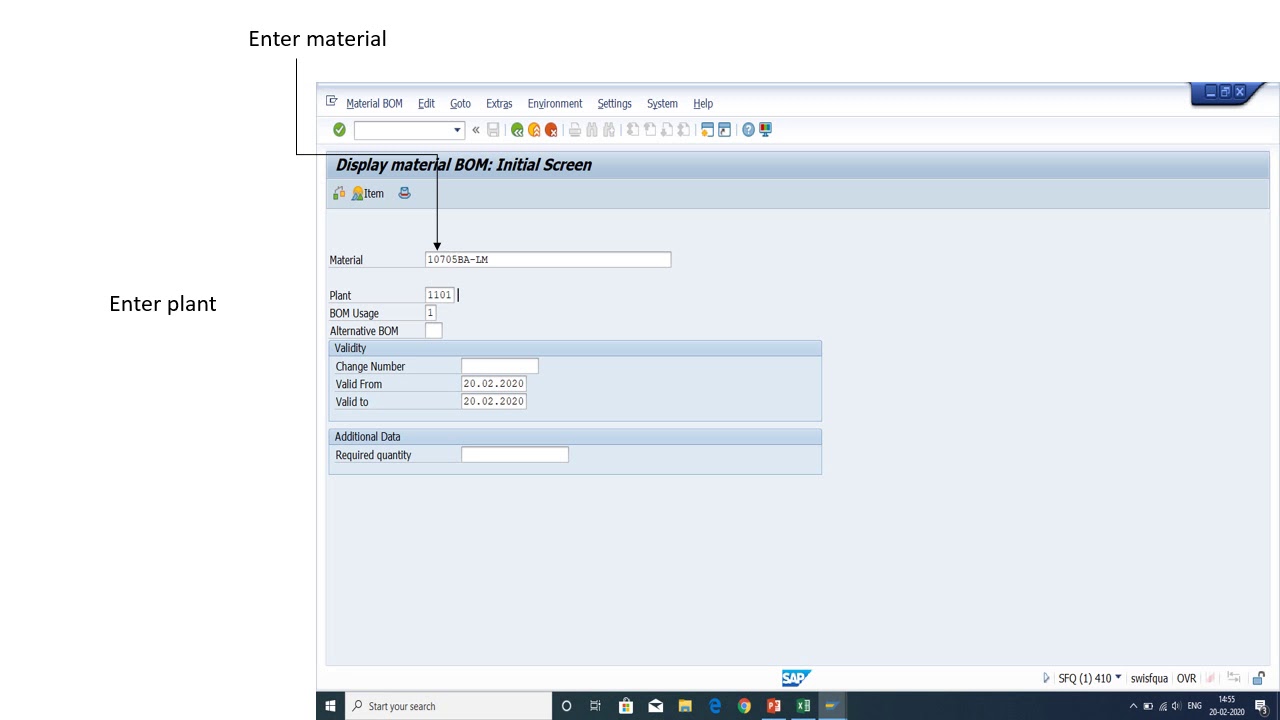Open the Settings menu
The height and width of the screenshot is (720, 1280).
point(614,104)
